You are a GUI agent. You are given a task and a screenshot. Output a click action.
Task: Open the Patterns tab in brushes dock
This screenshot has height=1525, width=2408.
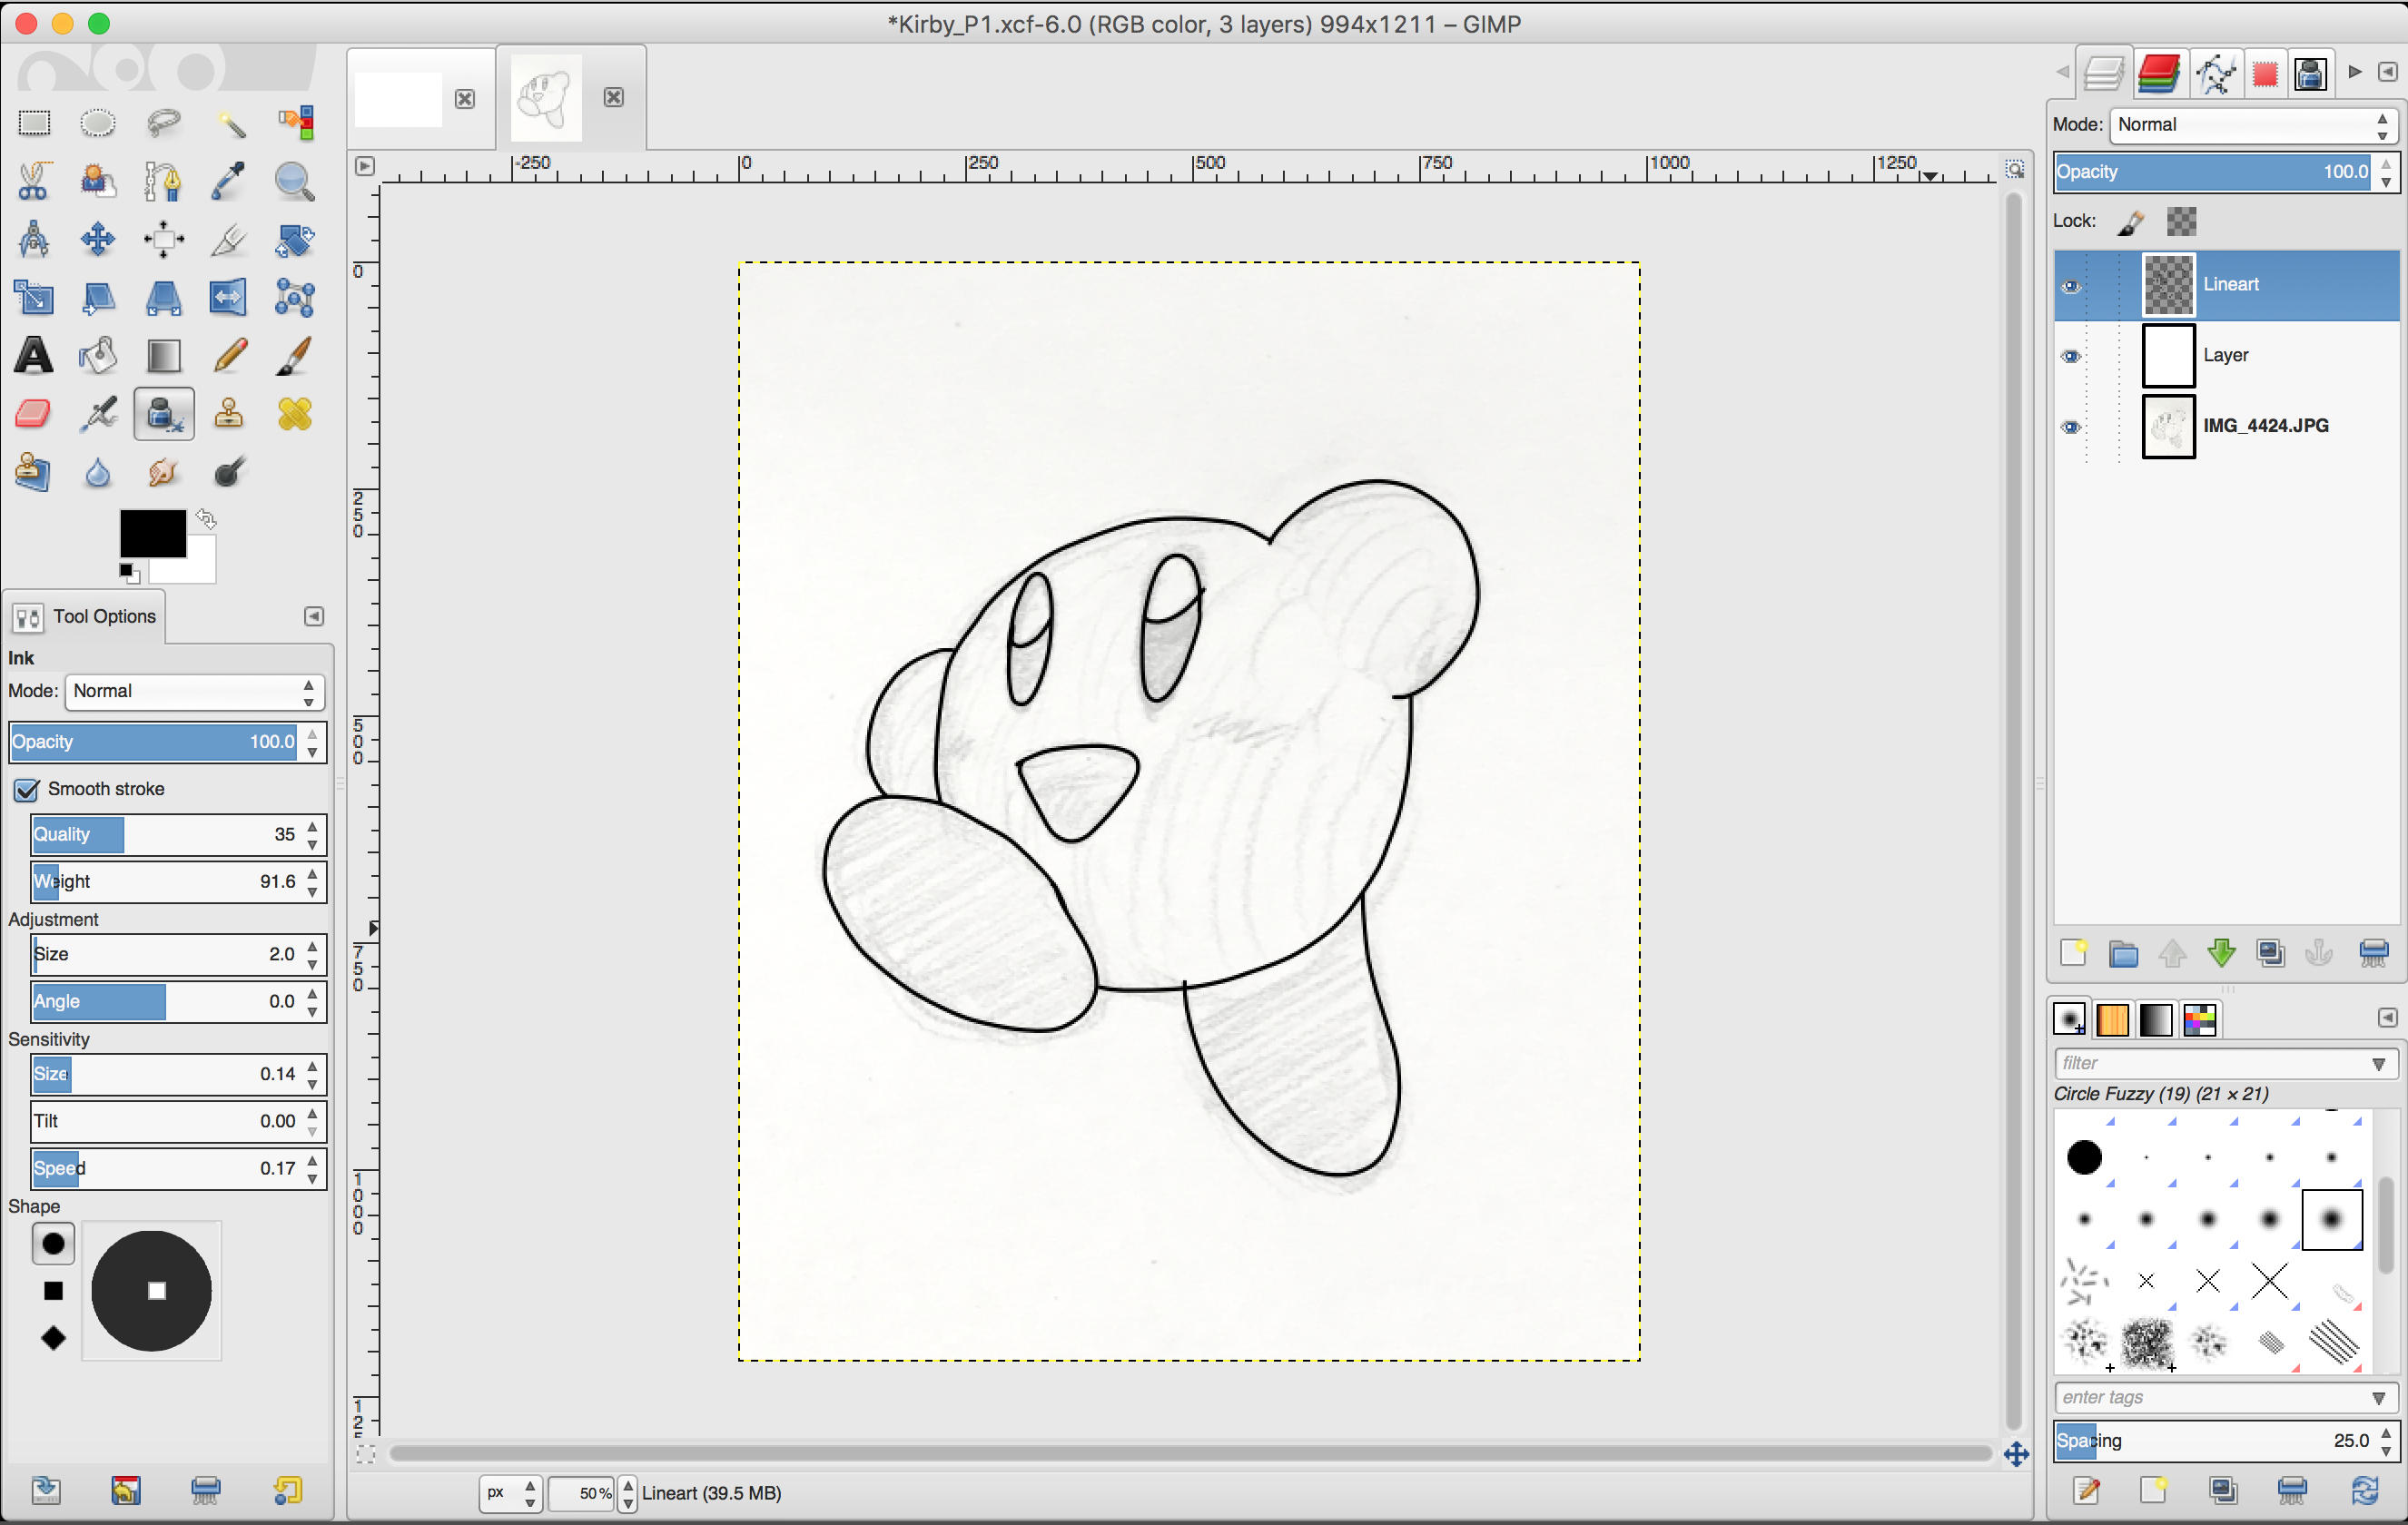pyautogui.click(x=2112, y=1019)
